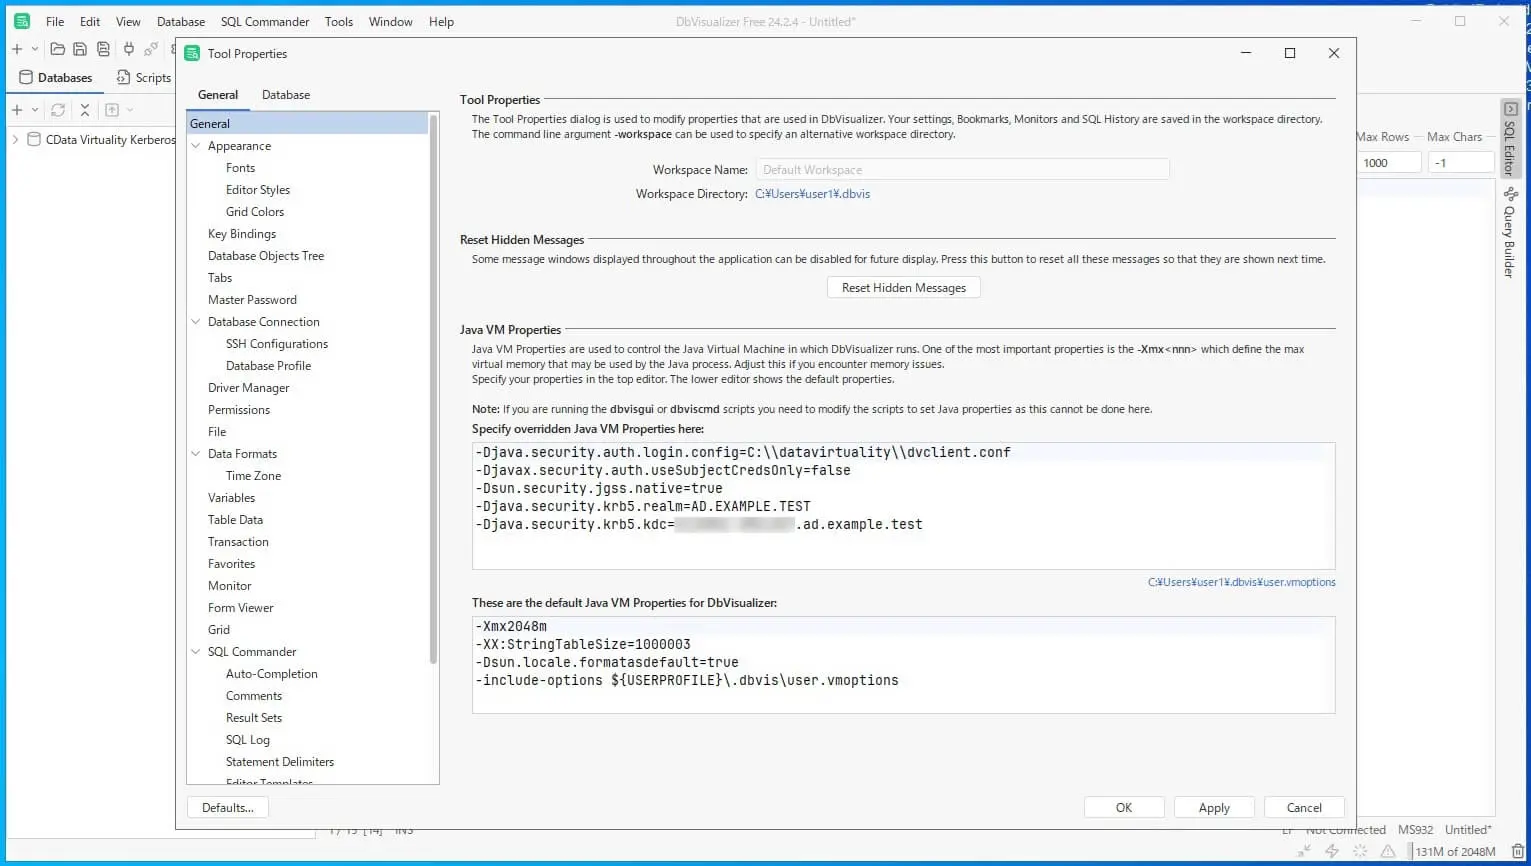
Task: Open the SQL Commander menu in menu bar
Action: point(265,21)
